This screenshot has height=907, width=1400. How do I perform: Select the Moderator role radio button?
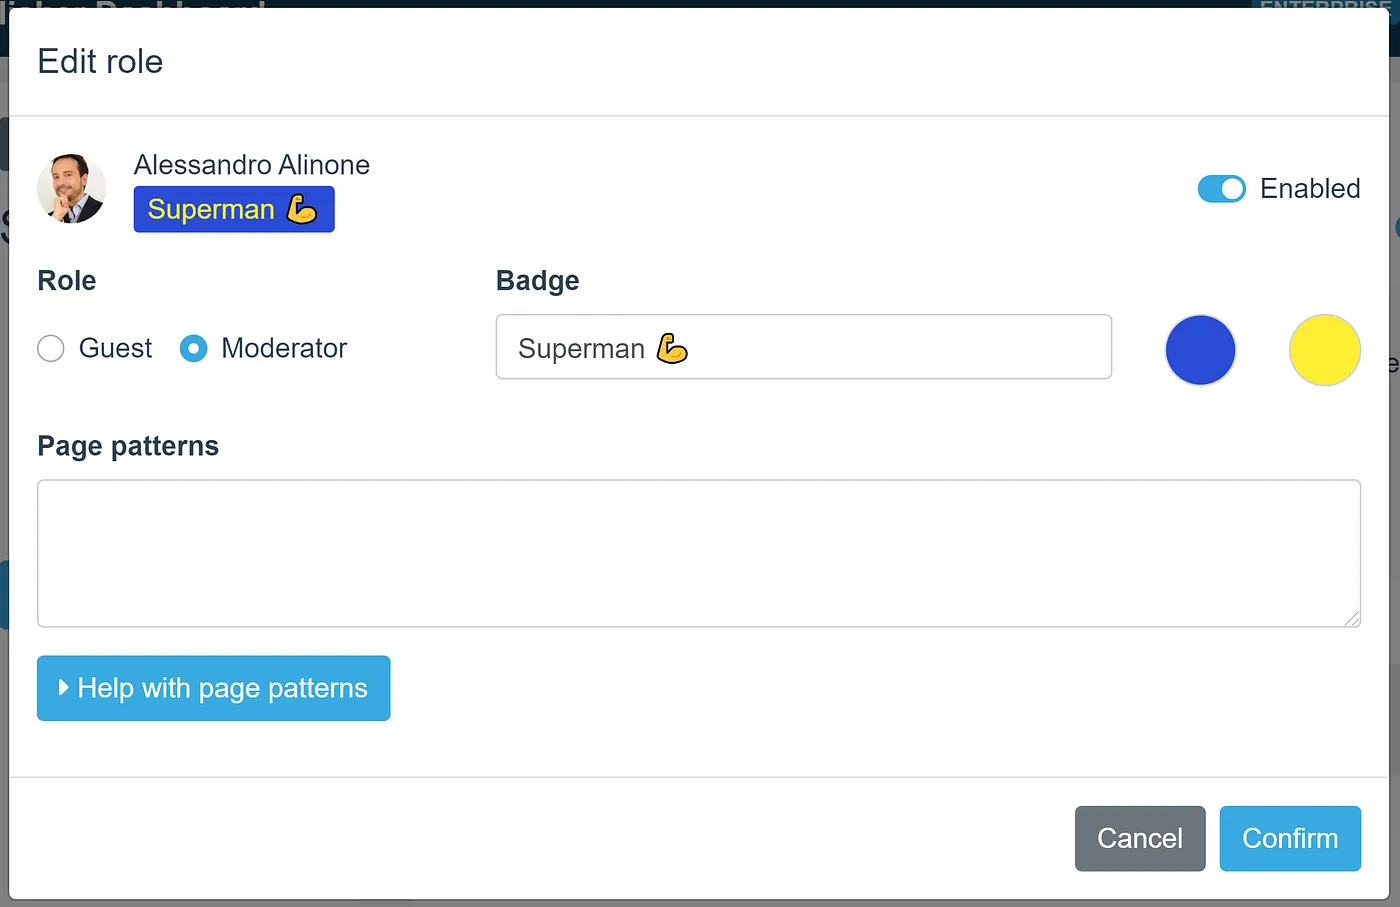click(194, 348)
